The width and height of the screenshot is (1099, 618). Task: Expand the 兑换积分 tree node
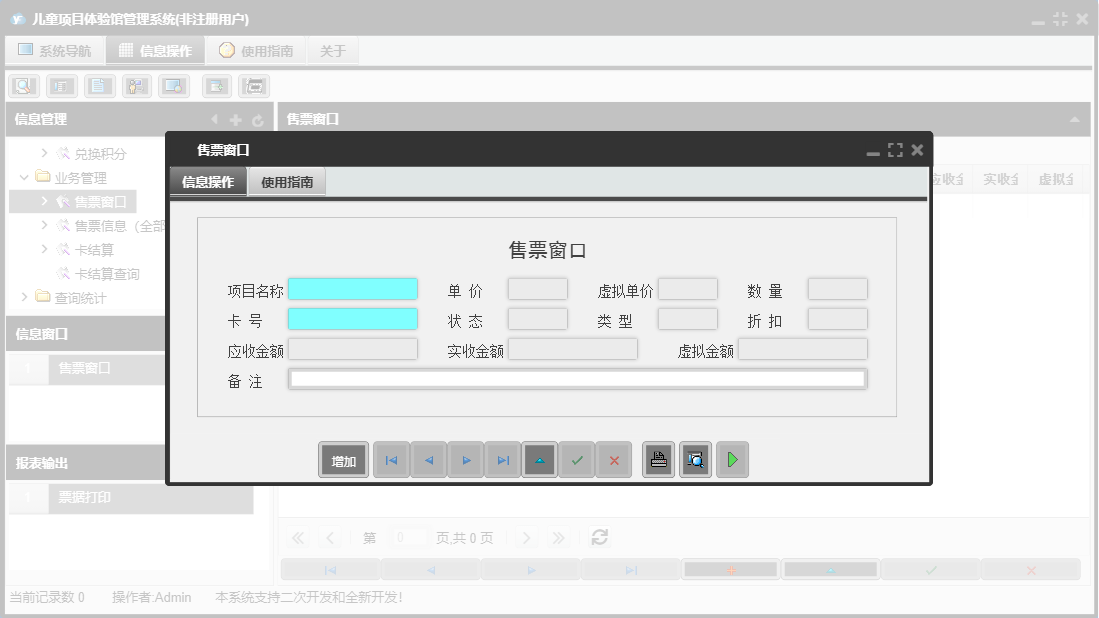[44, 154]
